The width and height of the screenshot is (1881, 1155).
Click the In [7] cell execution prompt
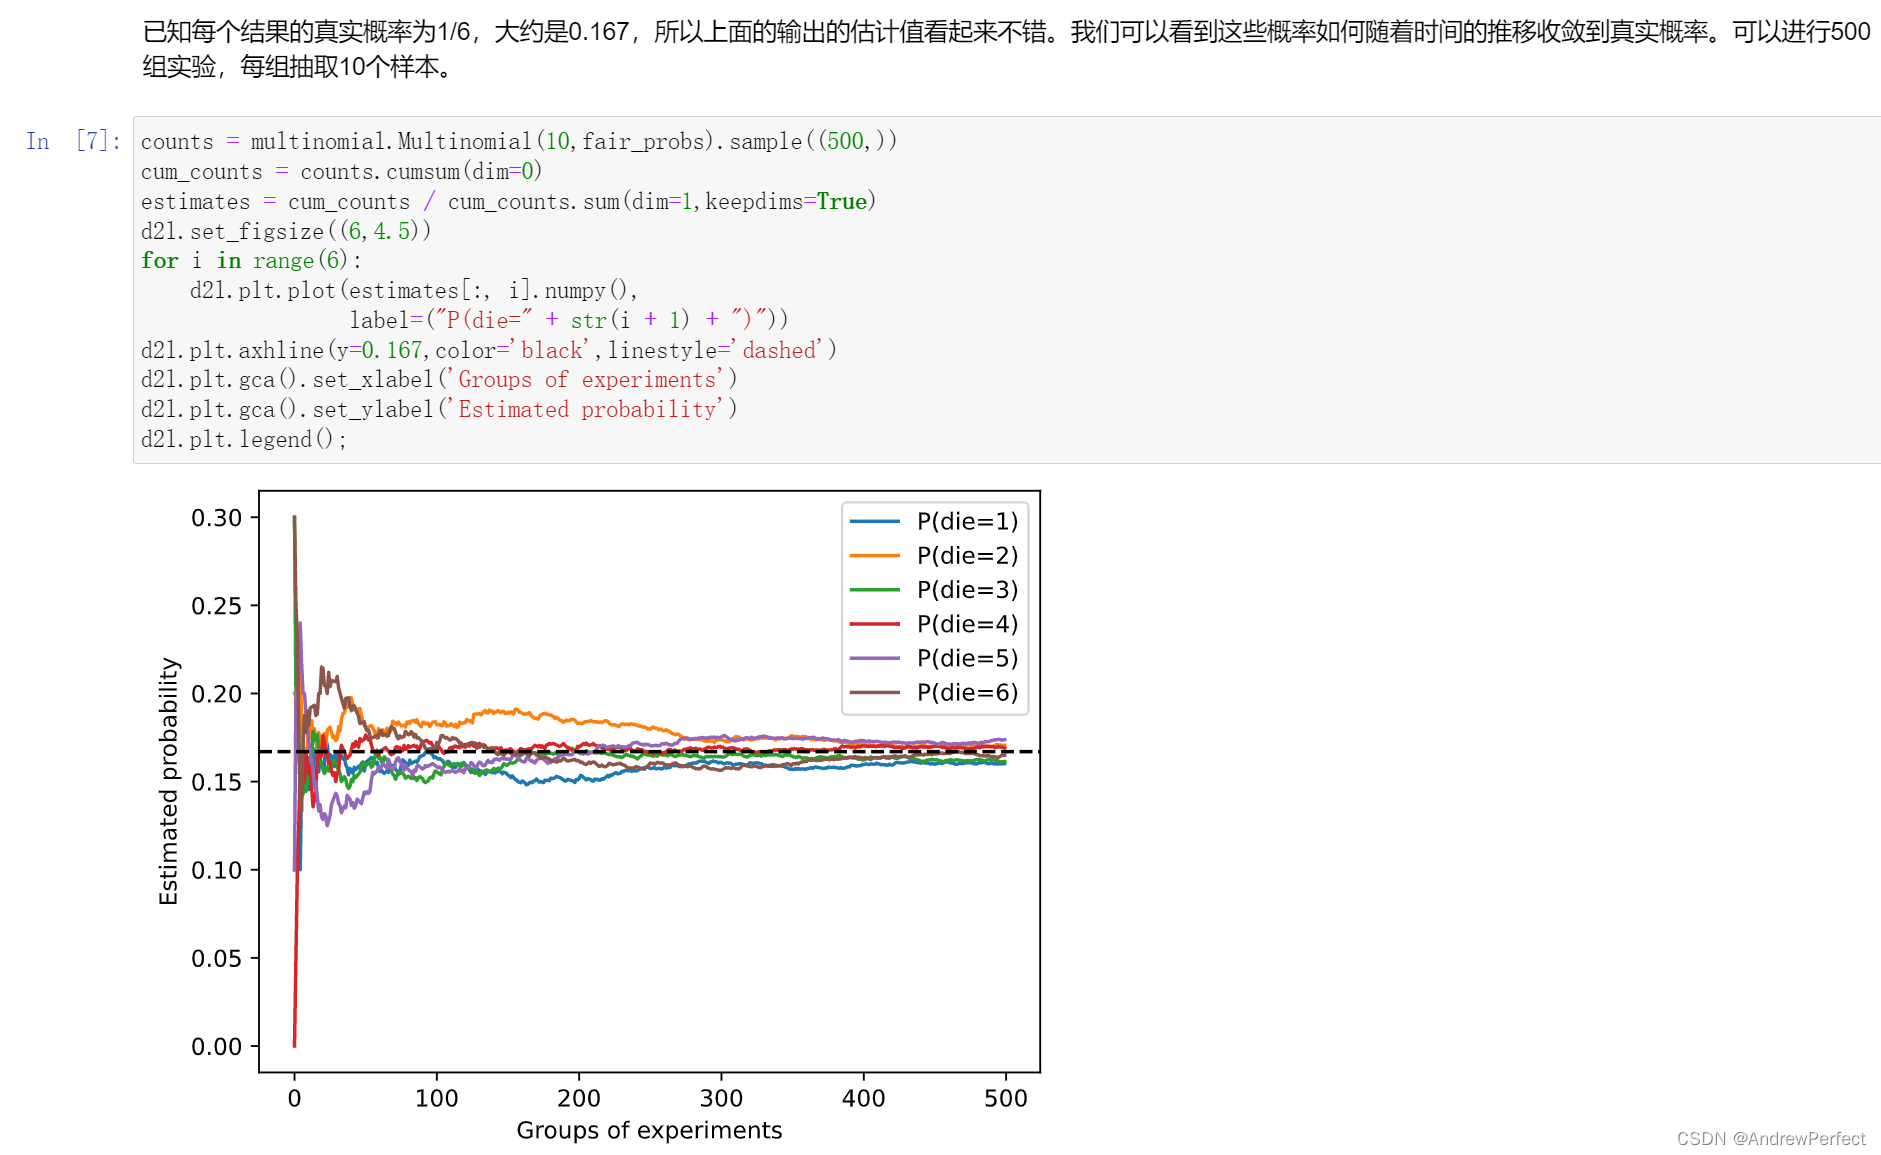click(71, 141)
